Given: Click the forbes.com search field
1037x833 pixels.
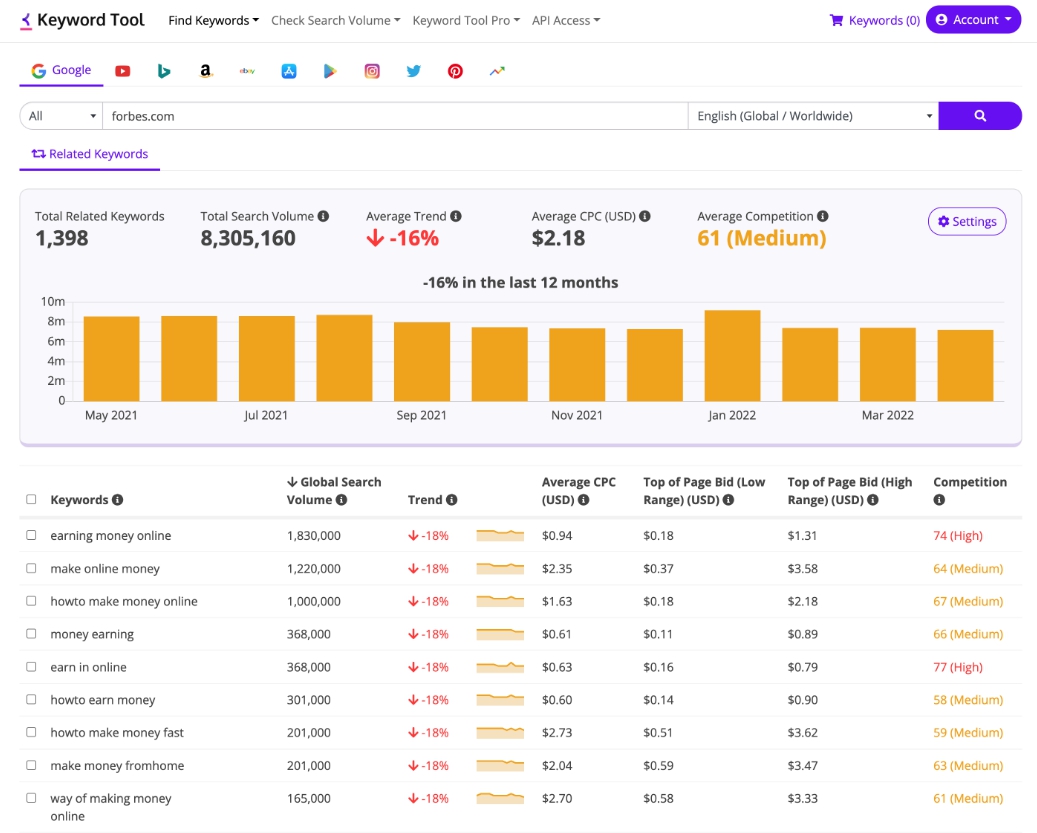Looking at the screenshot, I should click(x=395, y=116).
